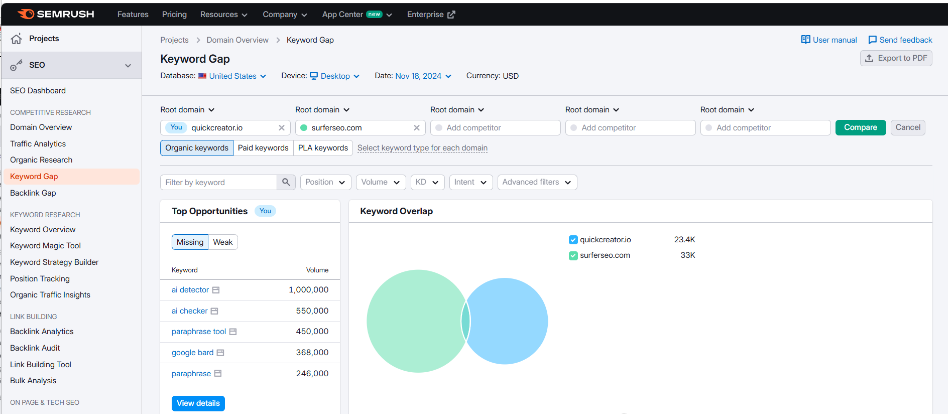
Task: Click the Cancel button
Action: click(907, 128)
